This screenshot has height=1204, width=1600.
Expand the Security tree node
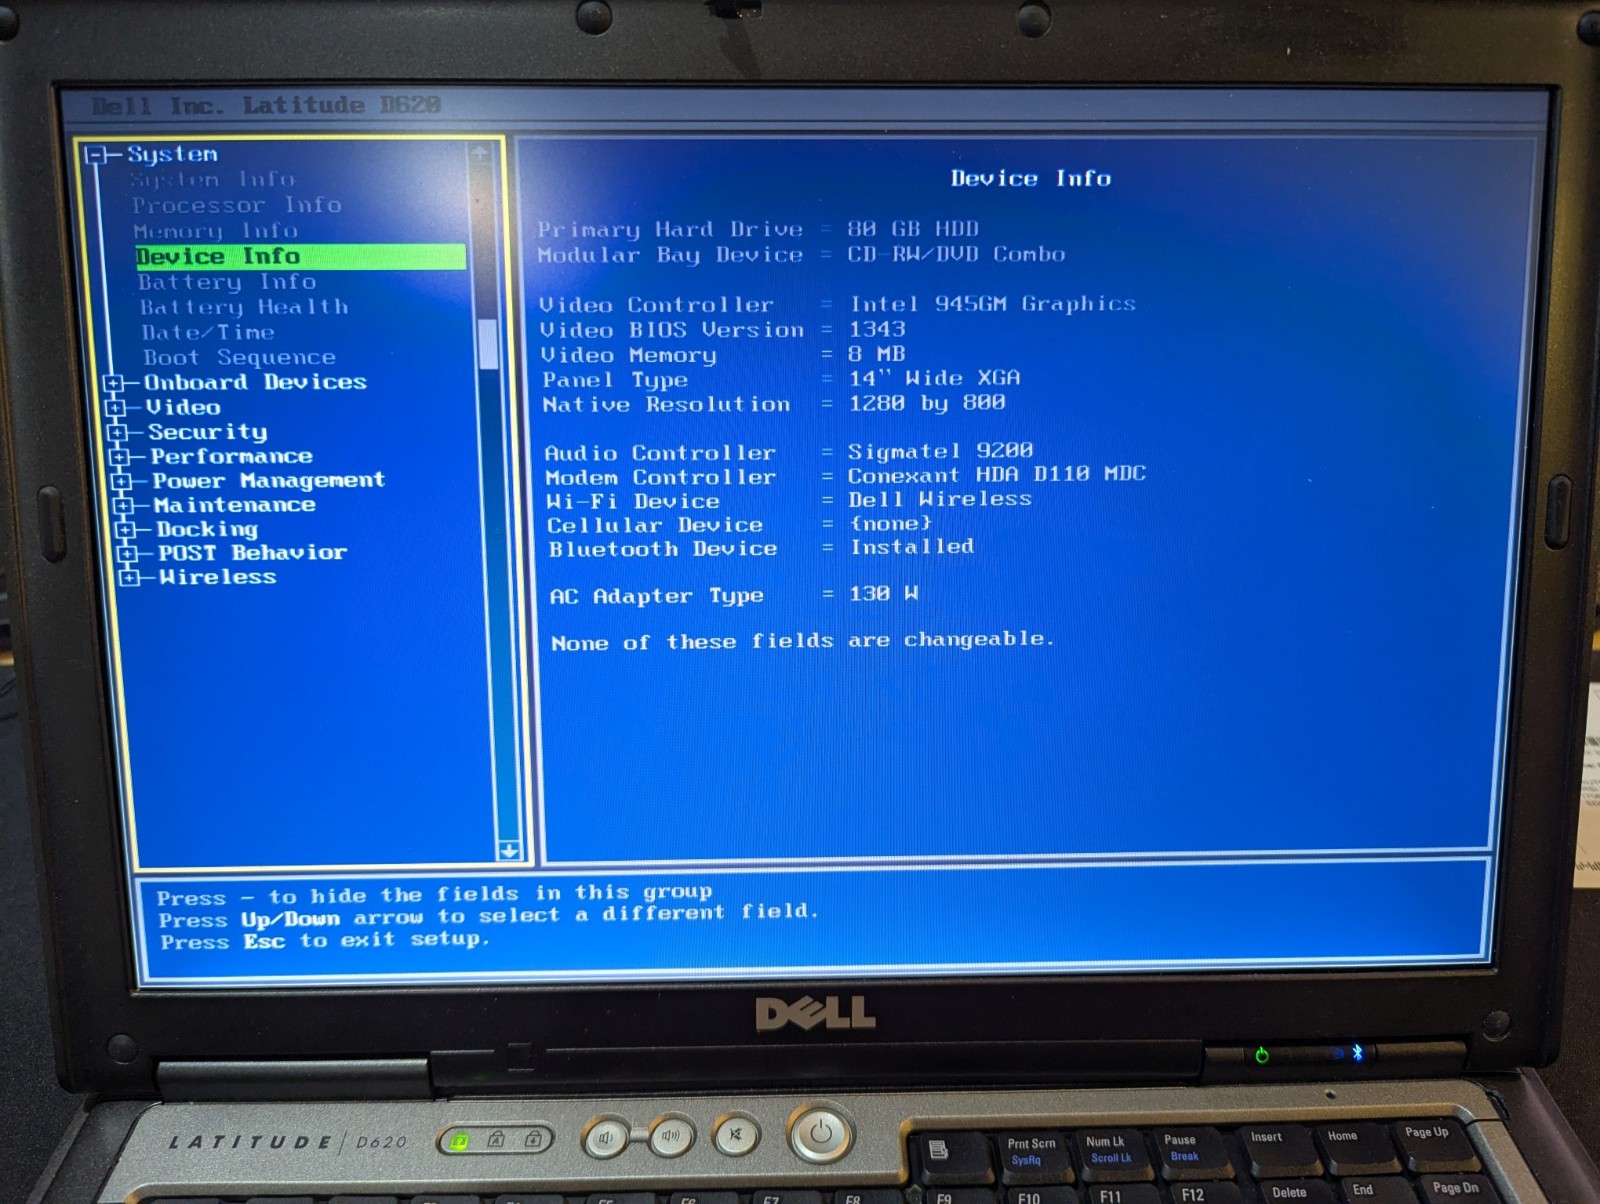point(118,433)
